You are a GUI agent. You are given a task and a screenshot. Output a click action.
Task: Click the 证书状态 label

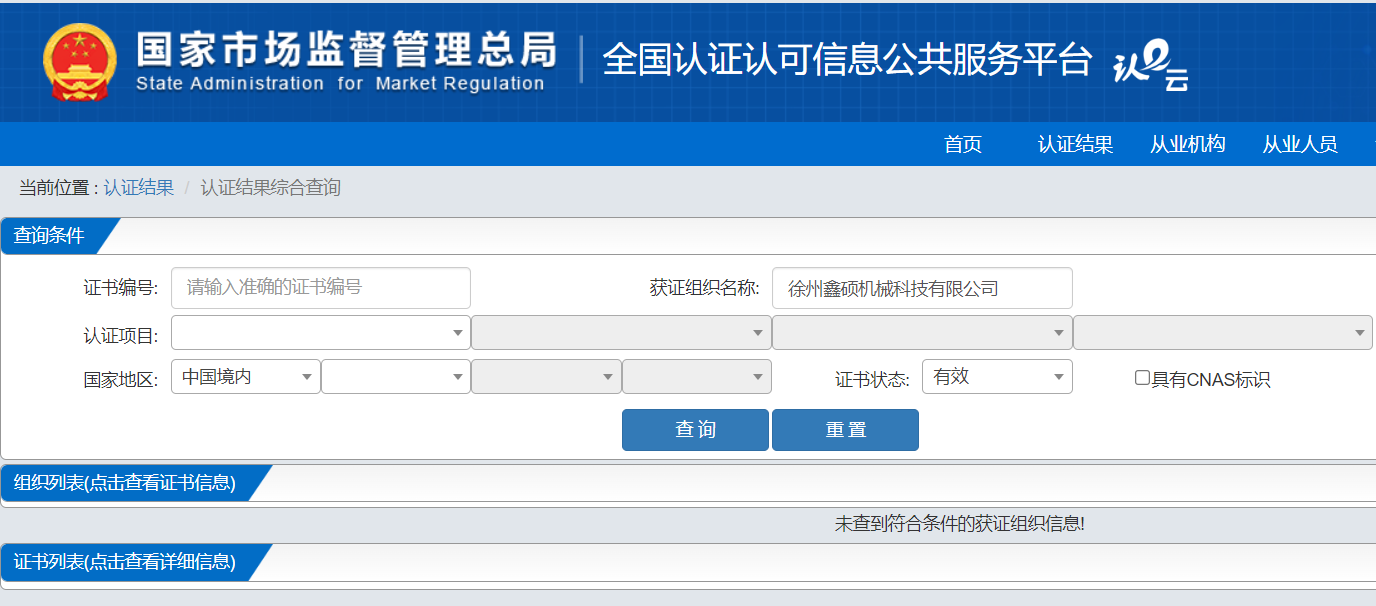click(x=872, y=380)
